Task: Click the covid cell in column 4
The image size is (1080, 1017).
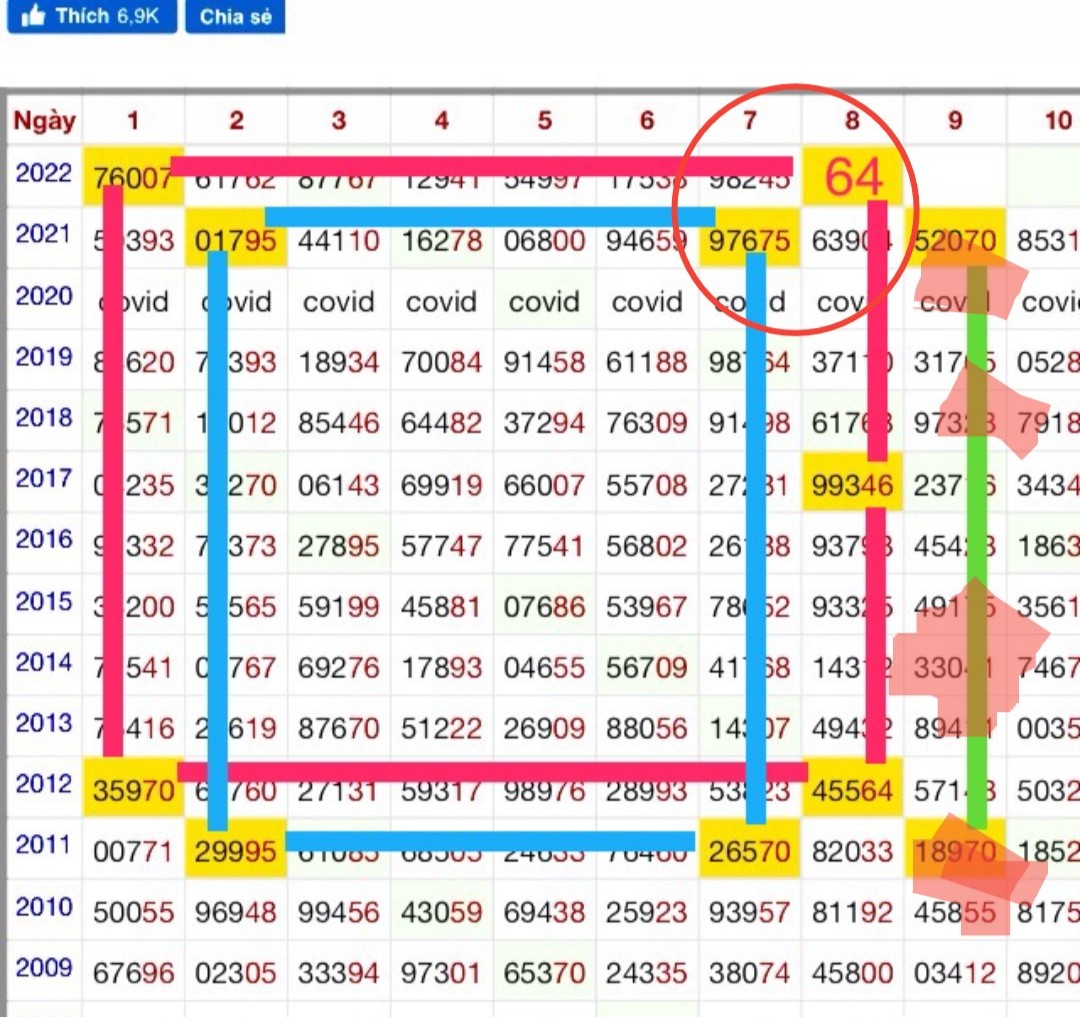Action: point(441,302)
